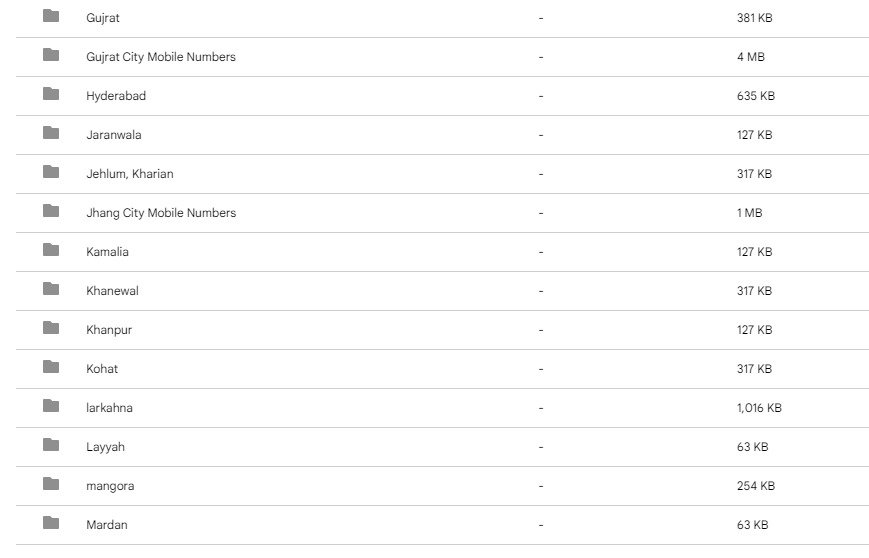Click the 381 KB size for Gujrat
Screen dimensions: 869x558
coord(754,18)
